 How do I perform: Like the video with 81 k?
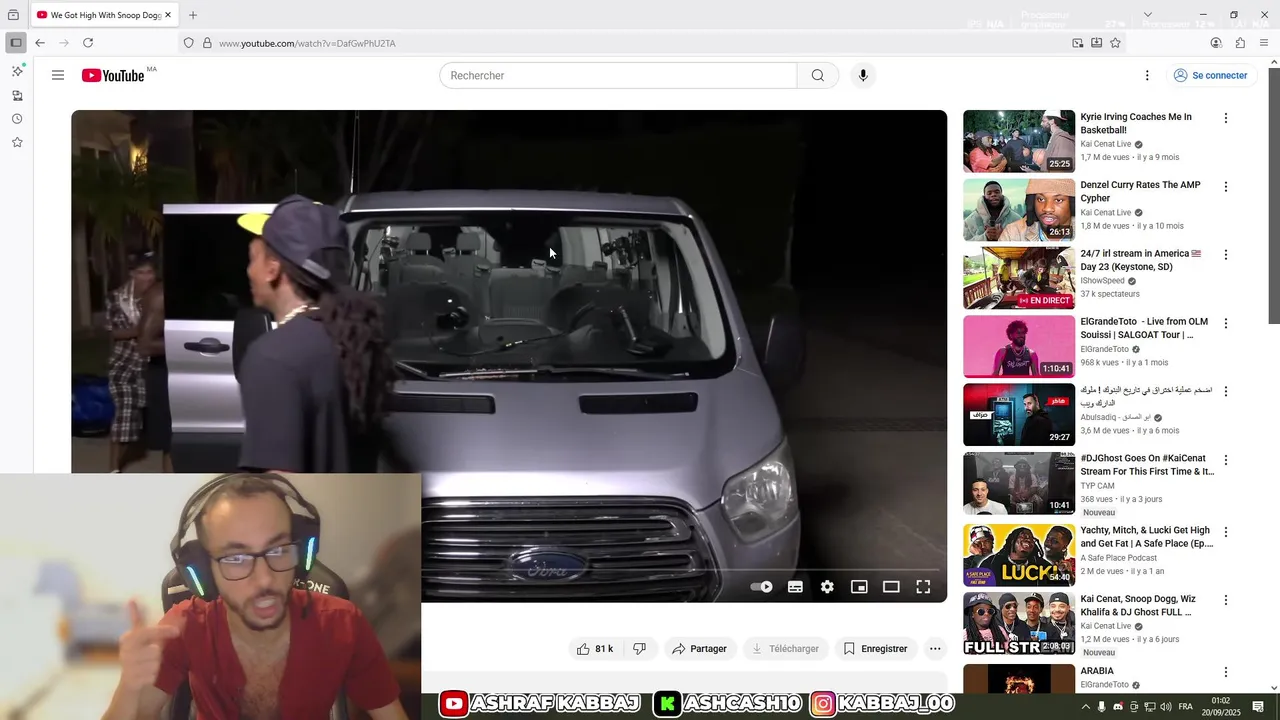[594, 649]
